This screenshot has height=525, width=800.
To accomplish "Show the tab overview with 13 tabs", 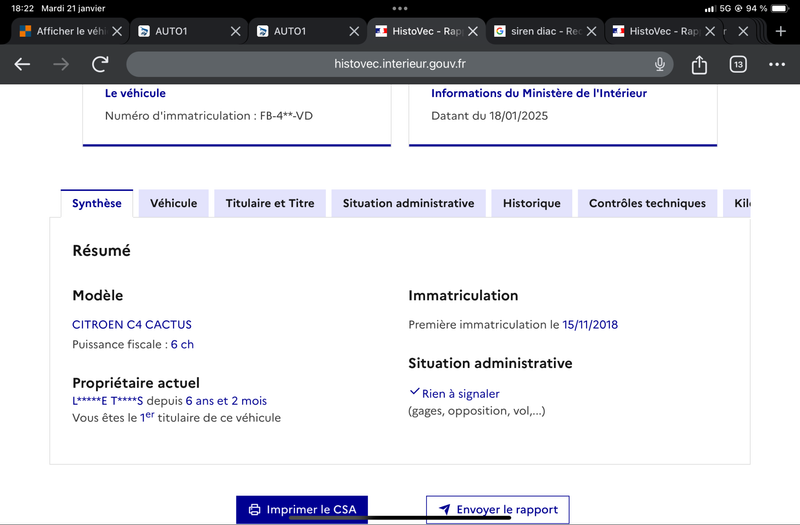I will [738, 64].
